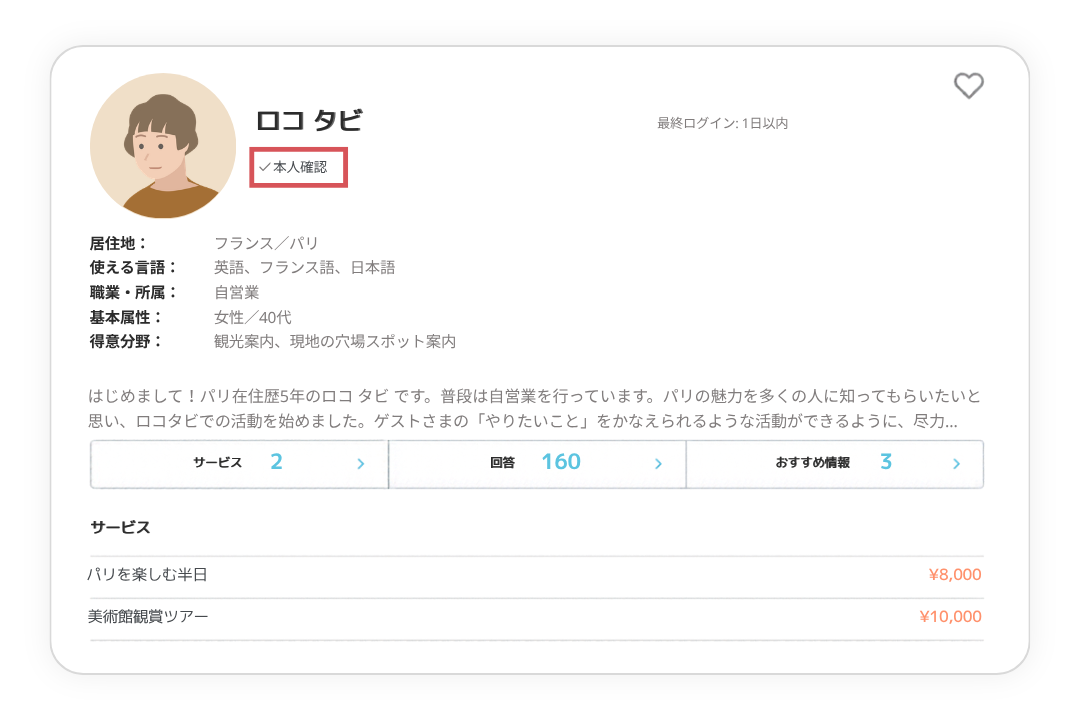
Task: Favorite this profile with the heart icon
Action: pyautogui.click(x=968, y=85)
